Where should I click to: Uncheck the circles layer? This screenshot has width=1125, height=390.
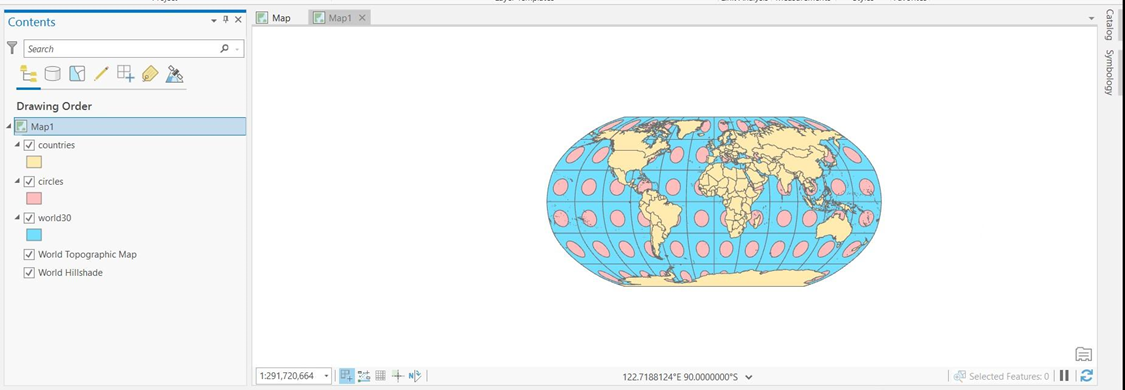[29, 181]
